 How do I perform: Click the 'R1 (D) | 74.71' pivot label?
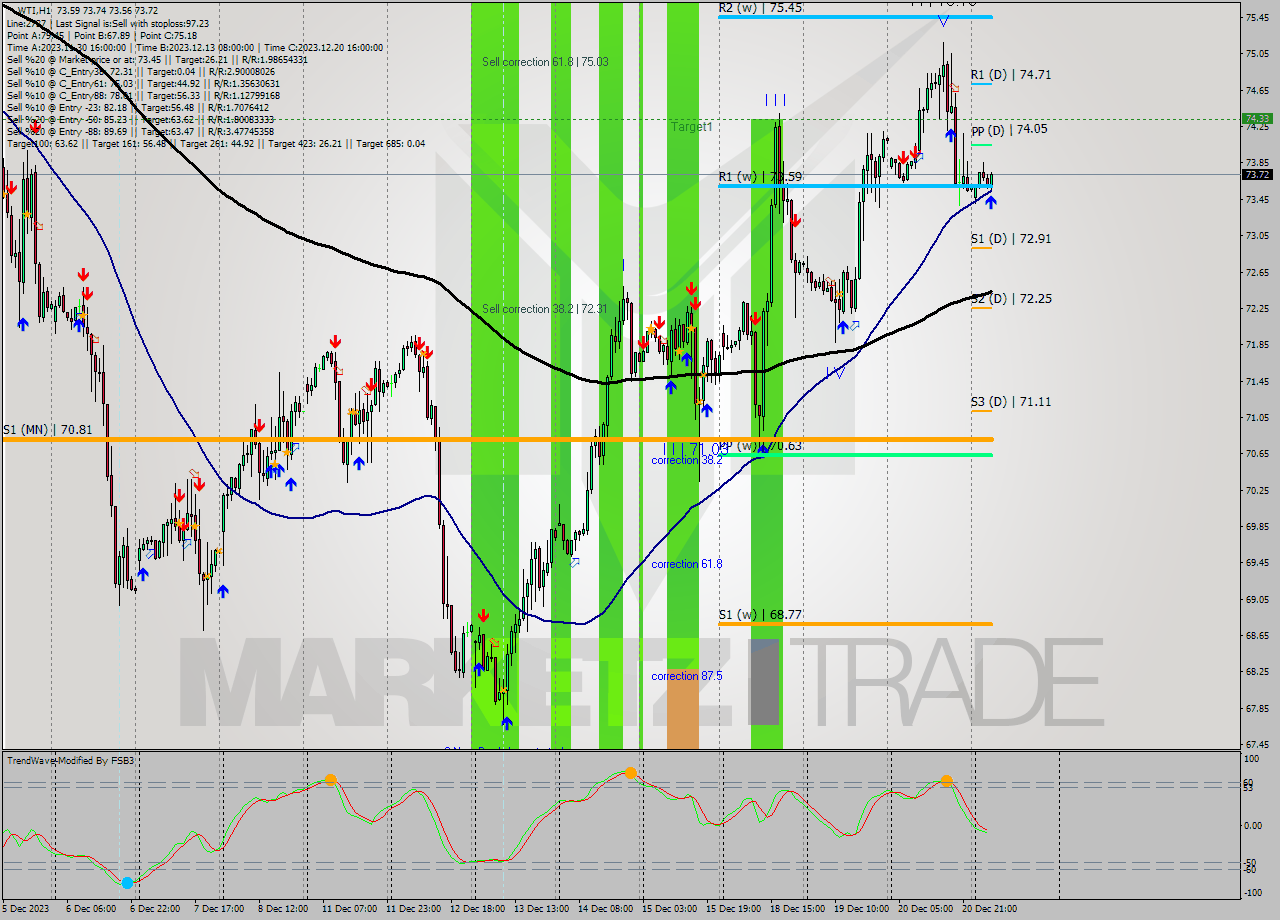(1010, 74)
